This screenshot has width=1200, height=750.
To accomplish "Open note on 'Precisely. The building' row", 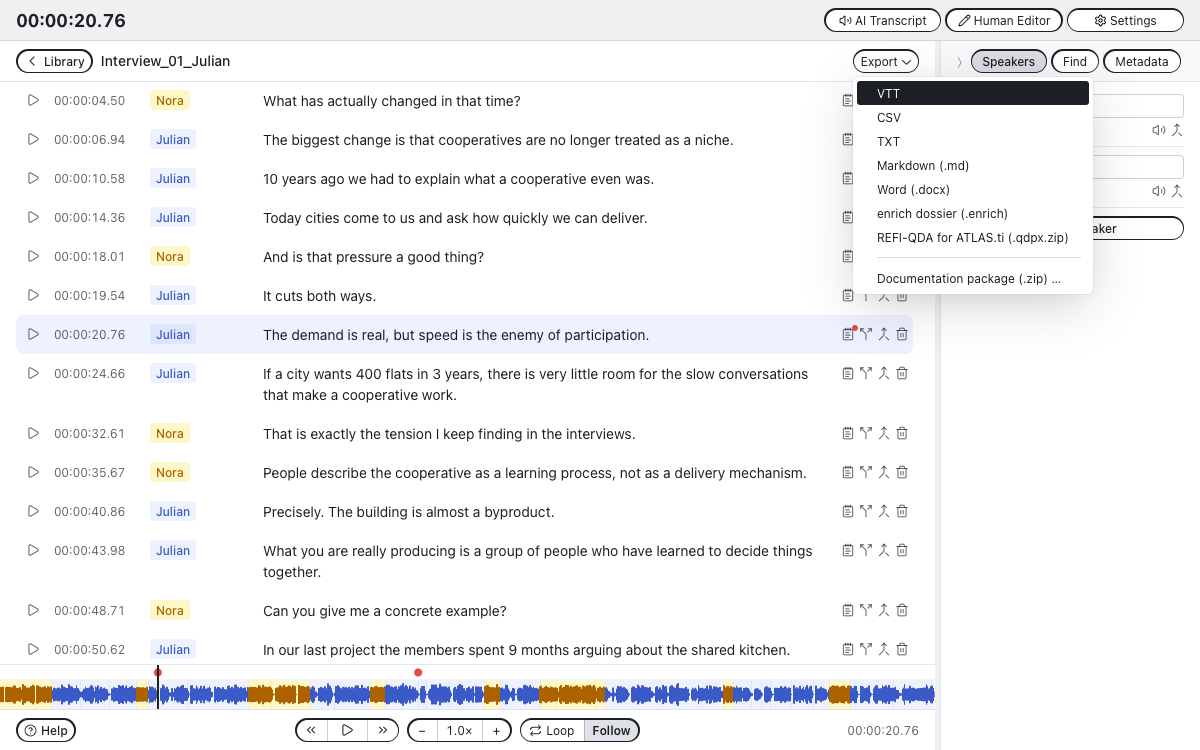I will click(848, 511).
